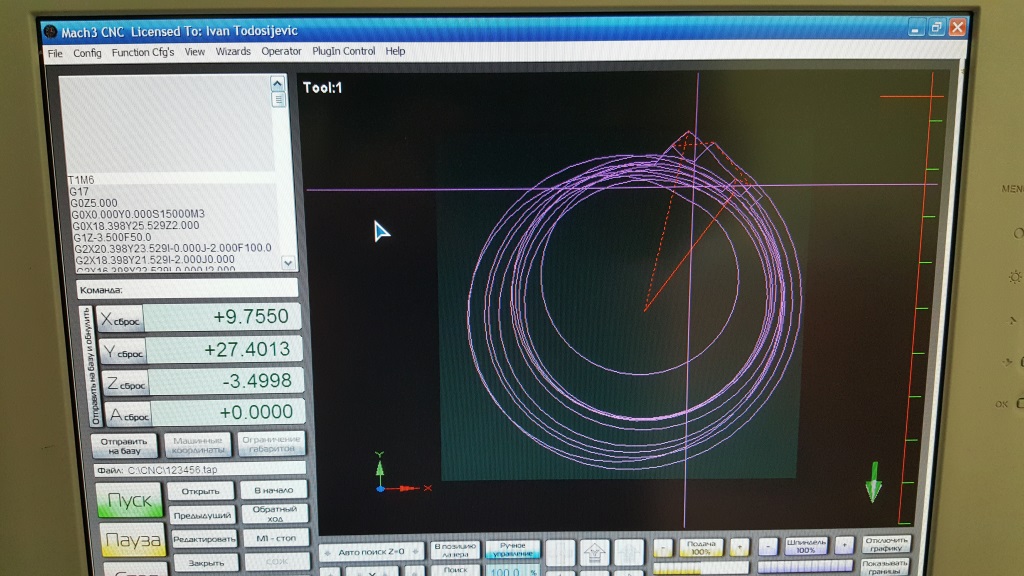Image resolution: width=1024 pixels, height=576 pixels.
Task: Click the A coordinate value +0.0000
Action: coord(229,412)
